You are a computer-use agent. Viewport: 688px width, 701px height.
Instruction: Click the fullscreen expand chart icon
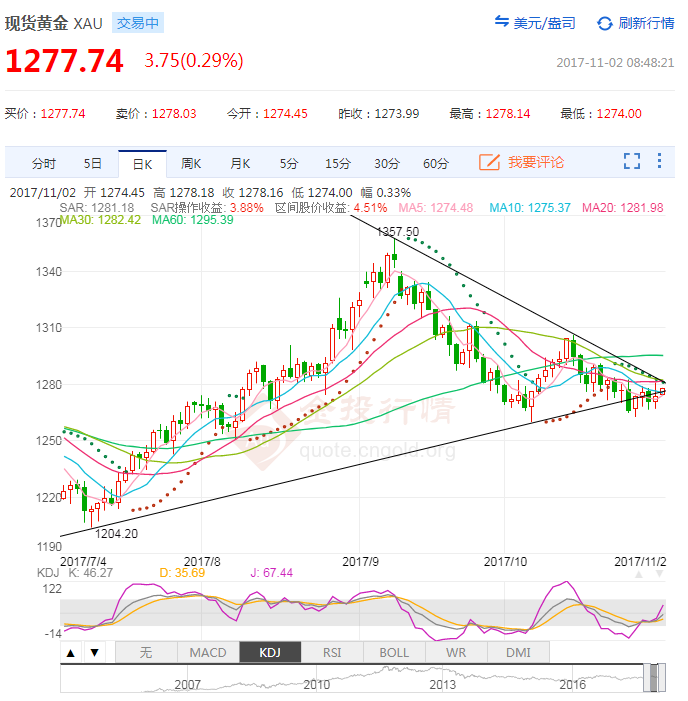pyautogui.click(x=631, y=161)
